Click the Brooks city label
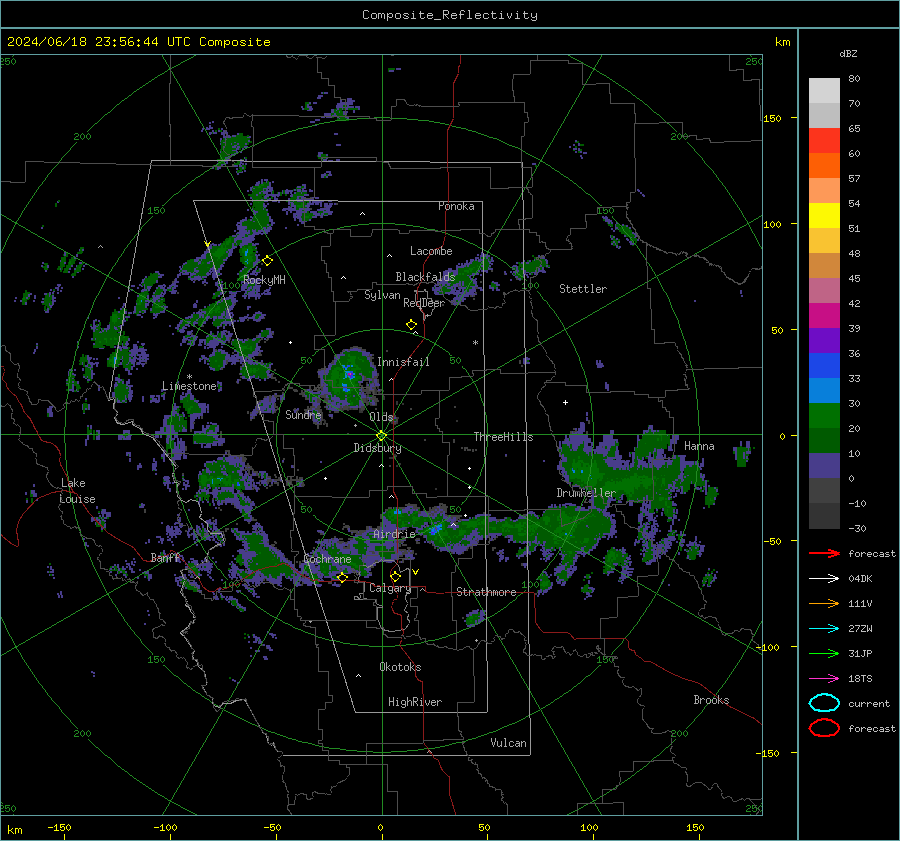Viewport: 900px width, 841px height. (x=711, y=700)
